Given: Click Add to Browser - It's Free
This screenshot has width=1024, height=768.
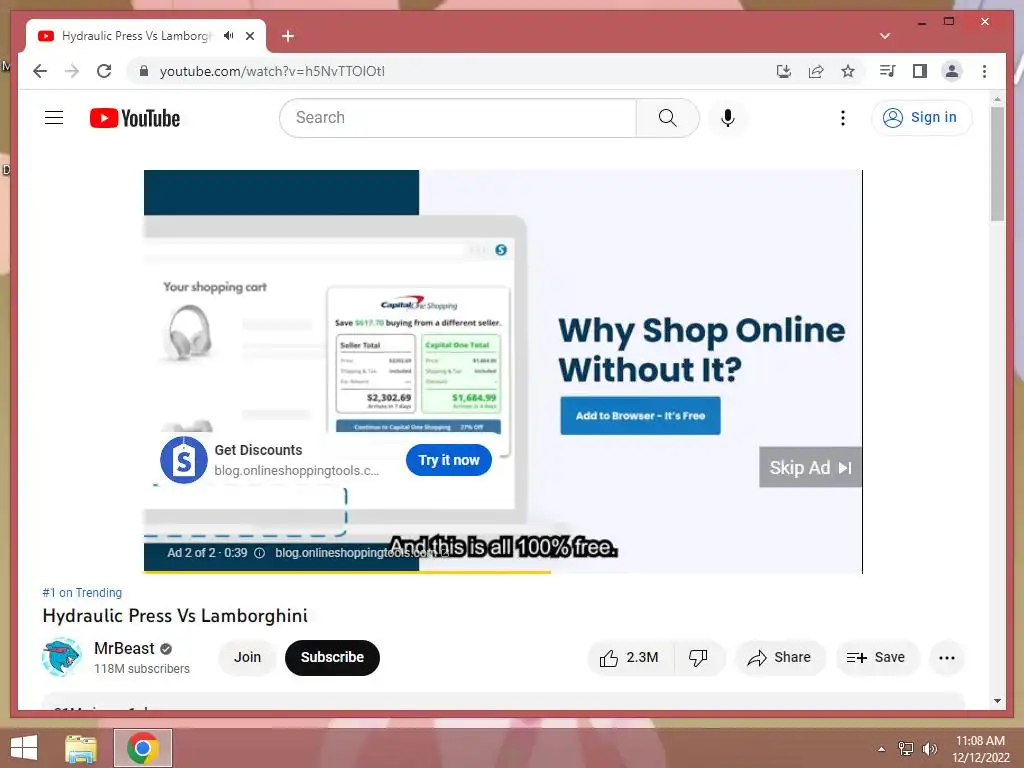Looking at the screenshot, I should click(x=640, y=415).
